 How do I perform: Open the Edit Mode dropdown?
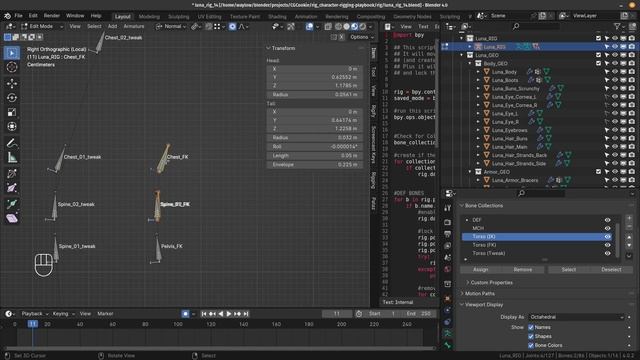[x=42, y=27]
